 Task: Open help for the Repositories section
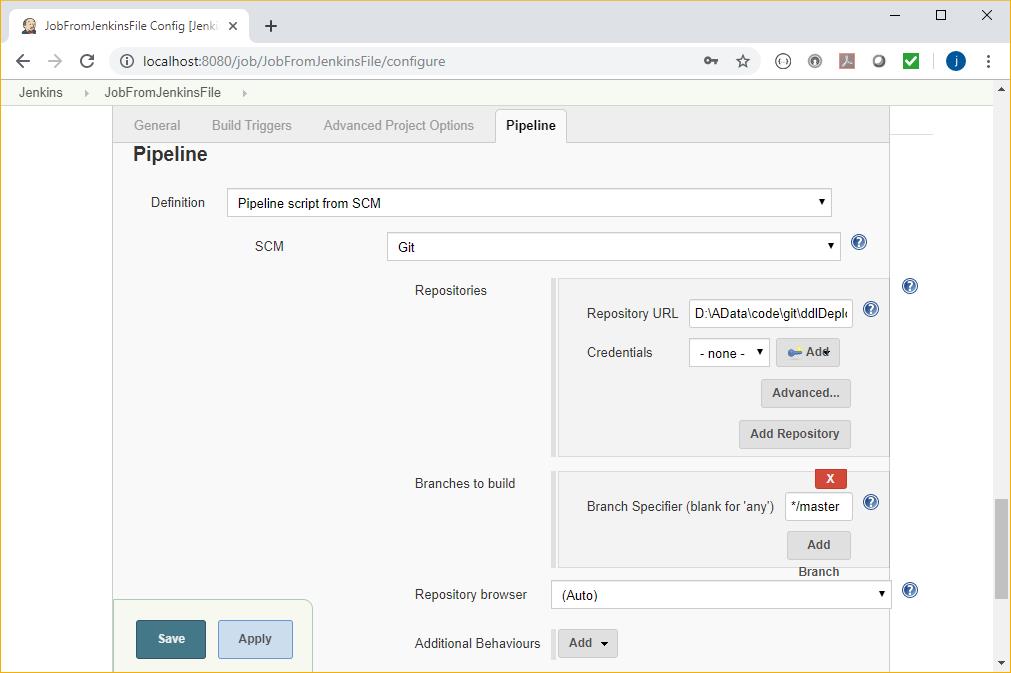910,286
